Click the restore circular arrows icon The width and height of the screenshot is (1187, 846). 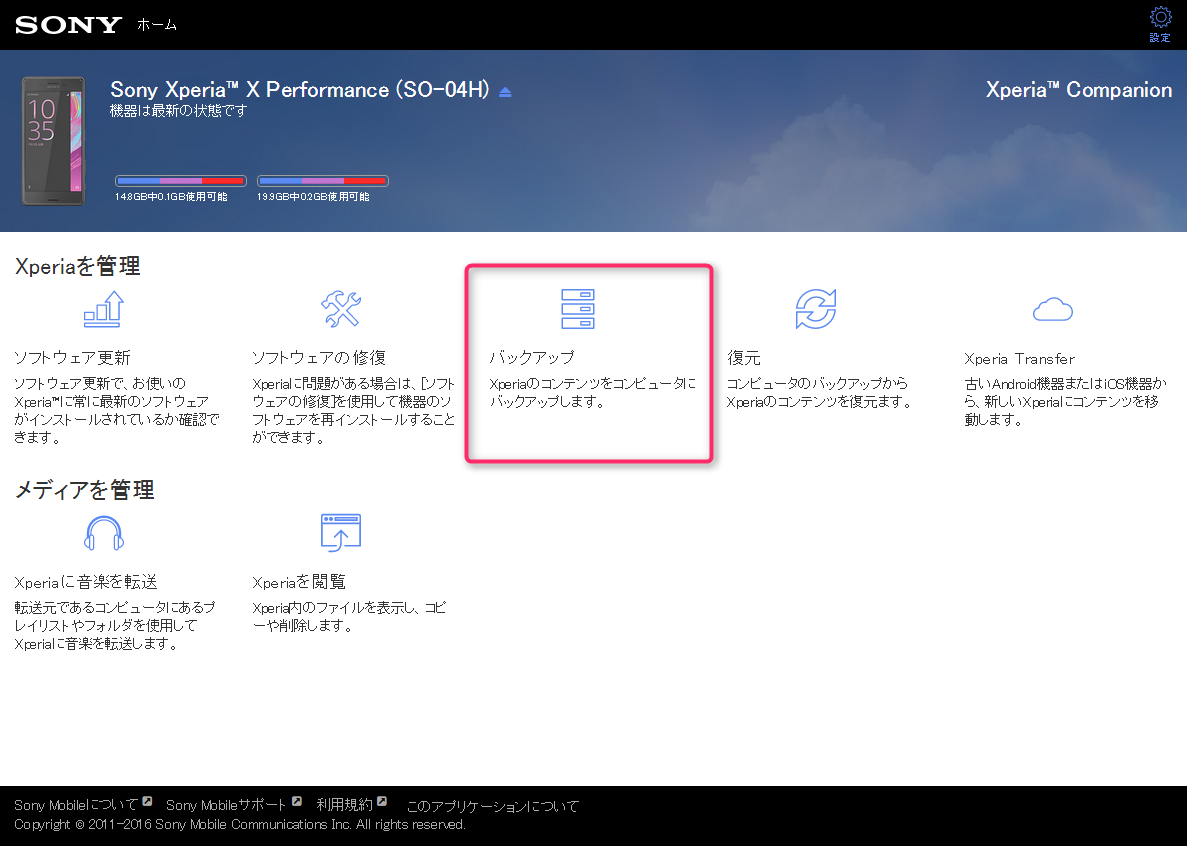[815, 309]
